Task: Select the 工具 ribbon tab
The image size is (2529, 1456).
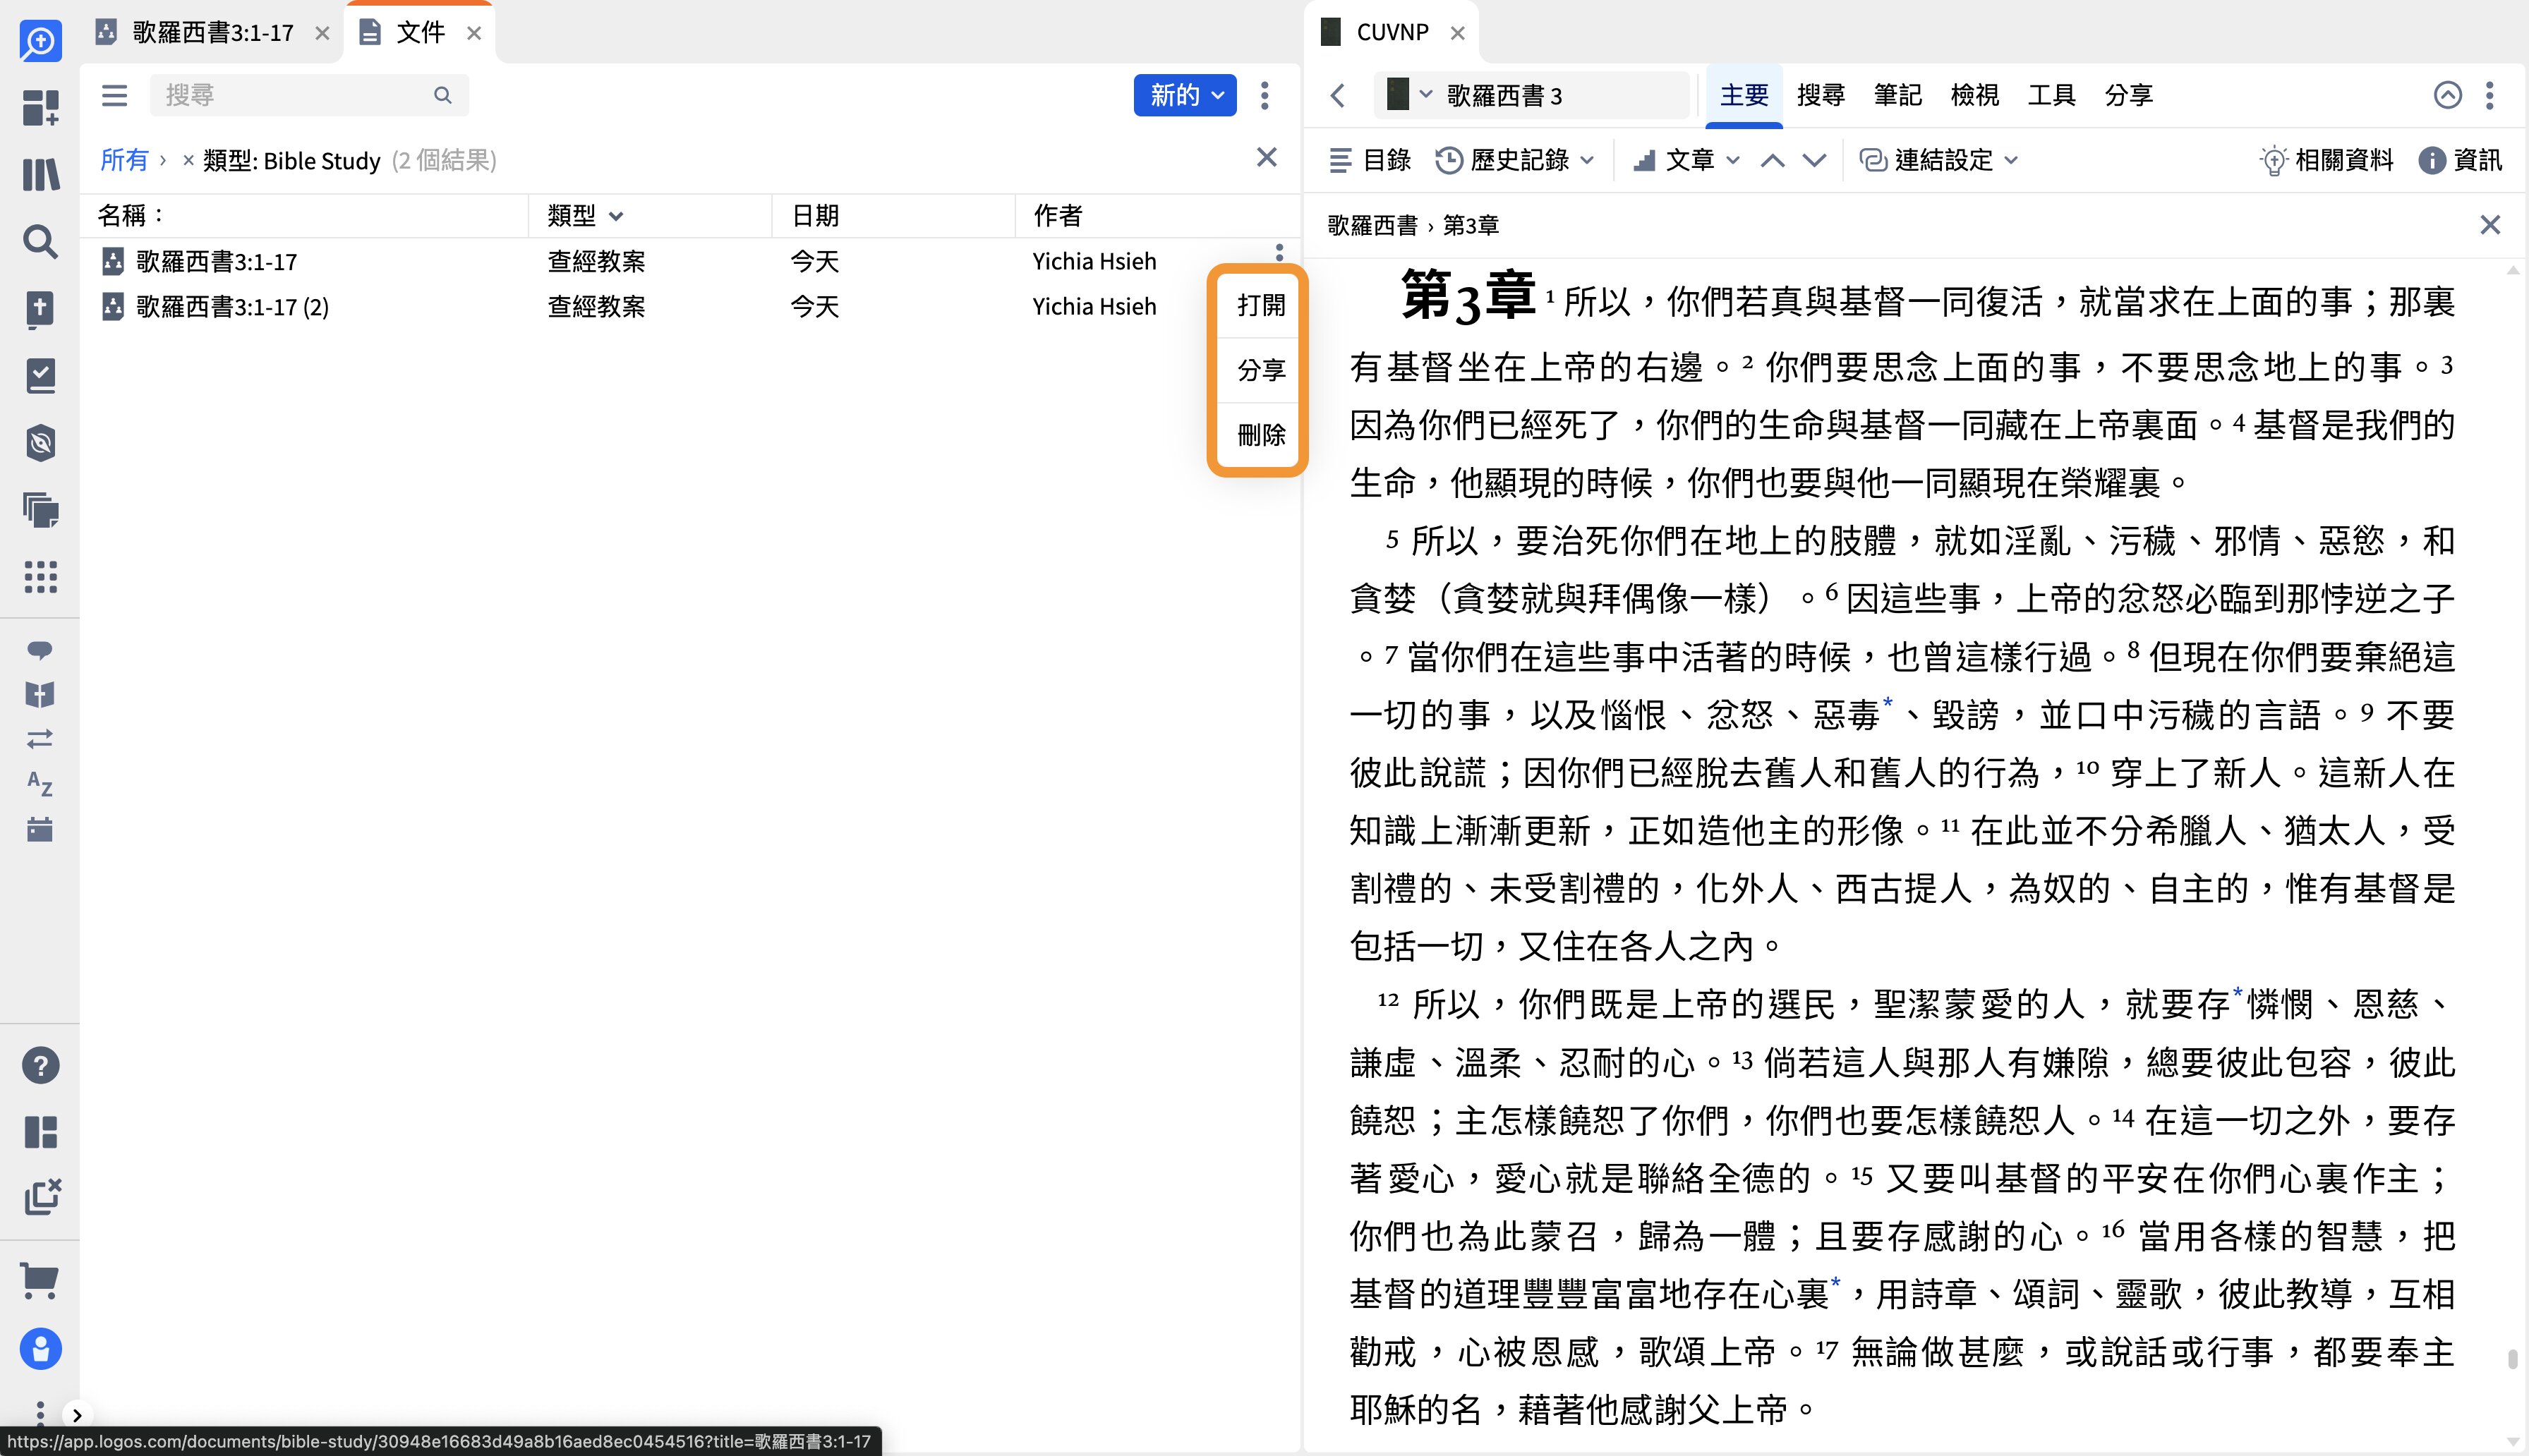Action: tap(2052, 95)
